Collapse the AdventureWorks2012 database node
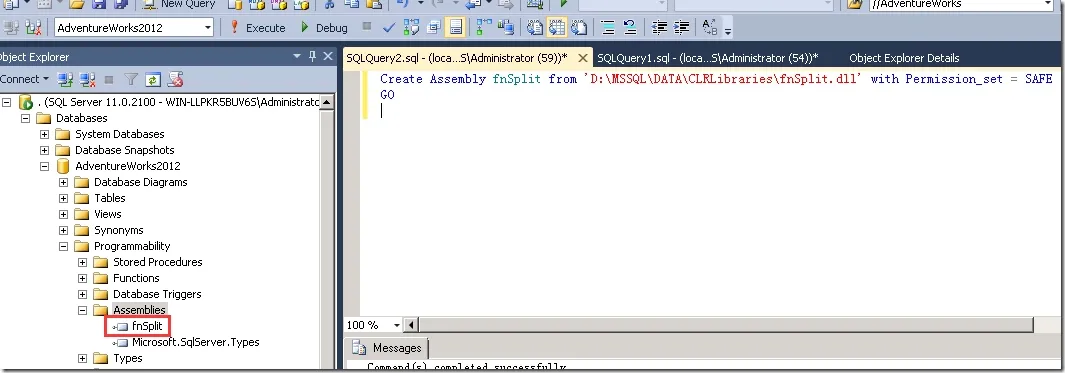This screenshot has width=1065, height=373. 45,166
